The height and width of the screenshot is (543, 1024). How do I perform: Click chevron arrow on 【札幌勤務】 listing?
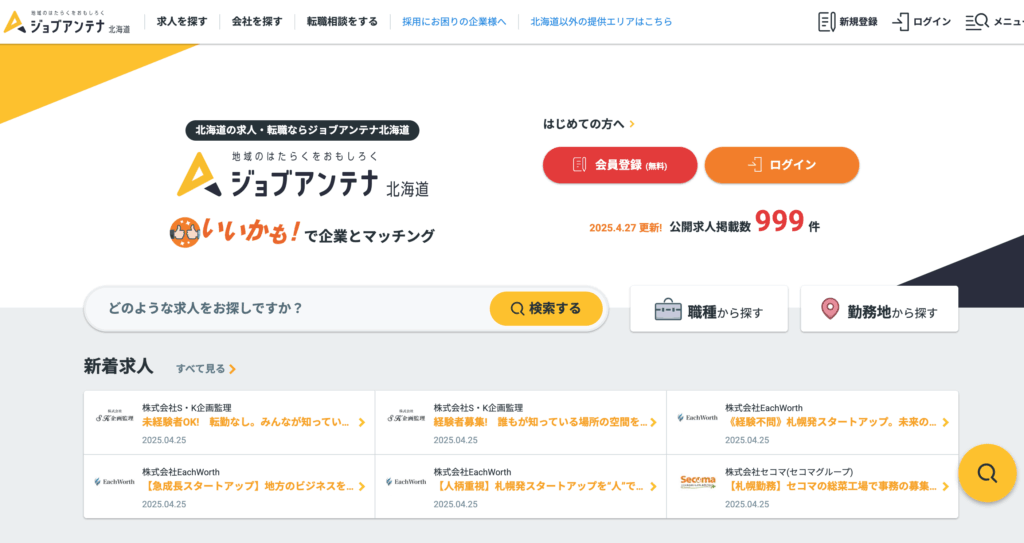tap(945, 487)
